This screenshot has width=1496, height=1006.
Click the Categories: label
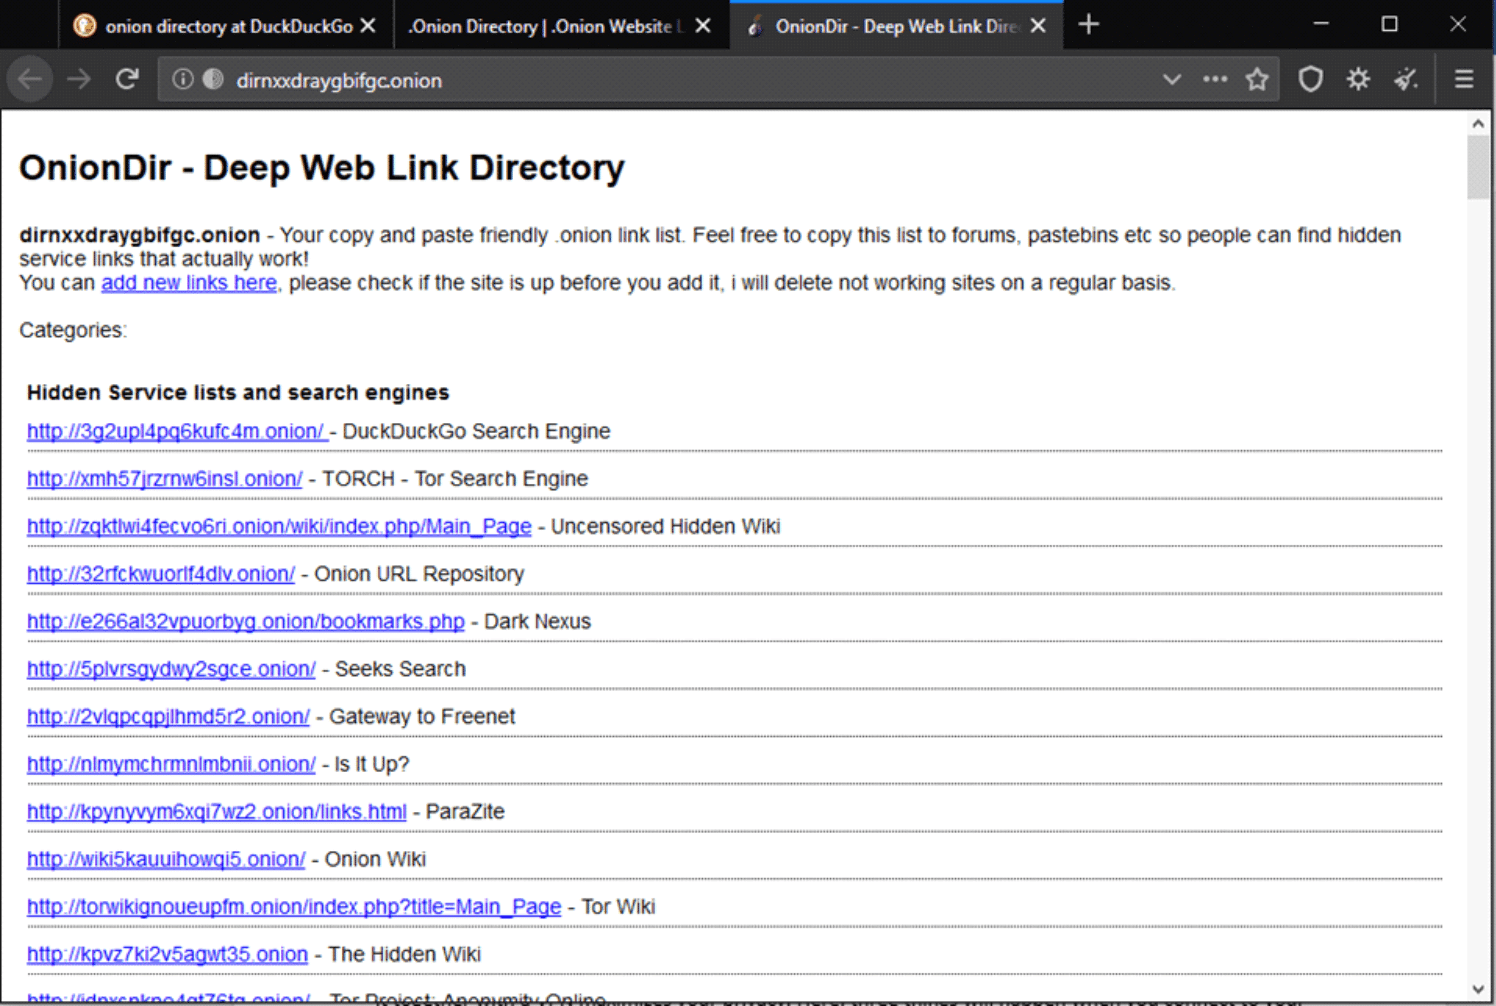click(x=73, y=330)
